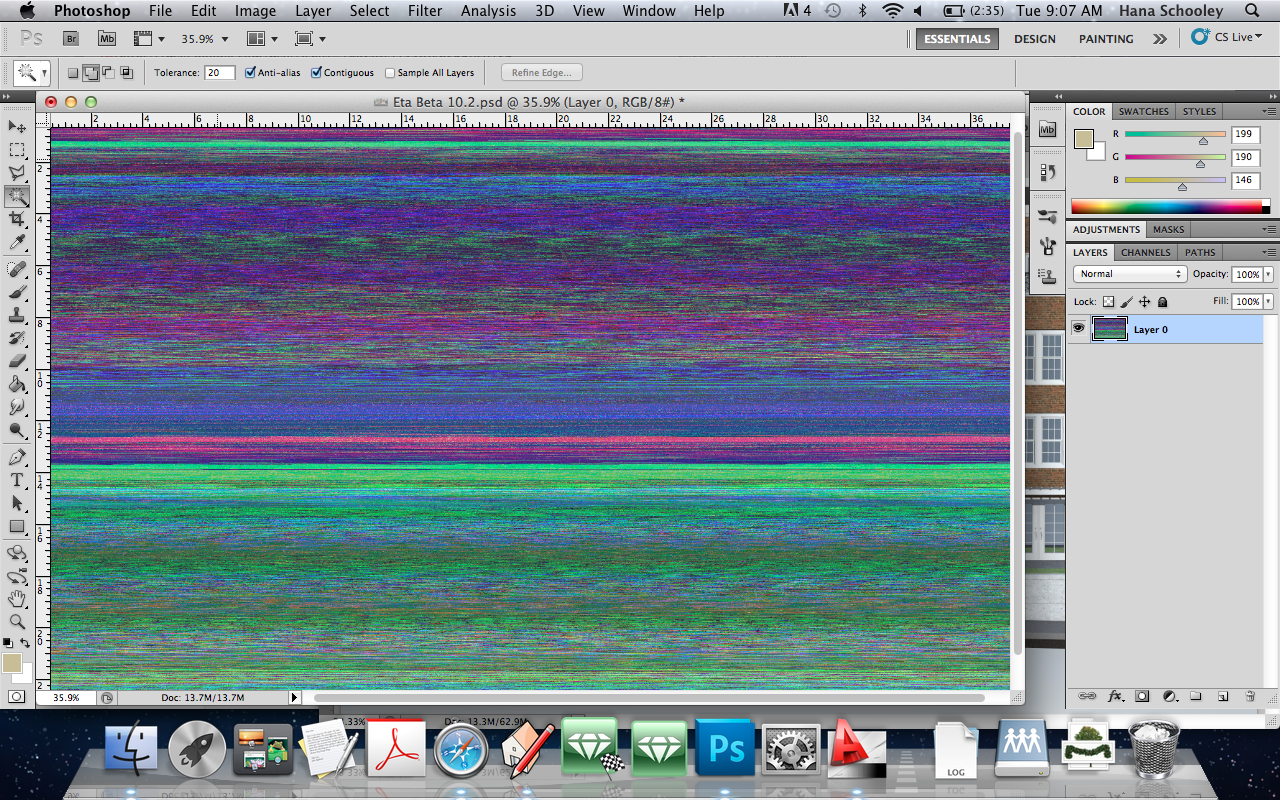Select the Path Selection tool
This screenshot has height=800, width=1280.
[x=17, y=503]
